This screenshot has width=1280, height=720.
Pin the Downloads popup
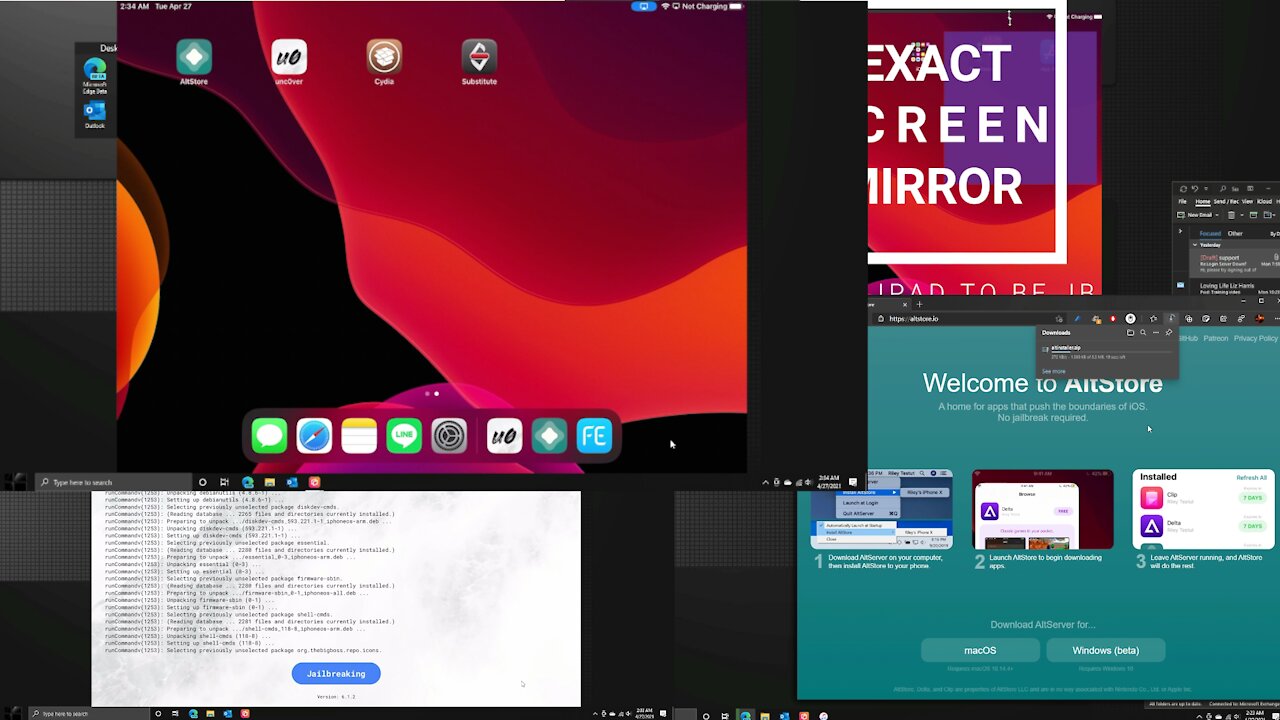(x=1169, y=332)
